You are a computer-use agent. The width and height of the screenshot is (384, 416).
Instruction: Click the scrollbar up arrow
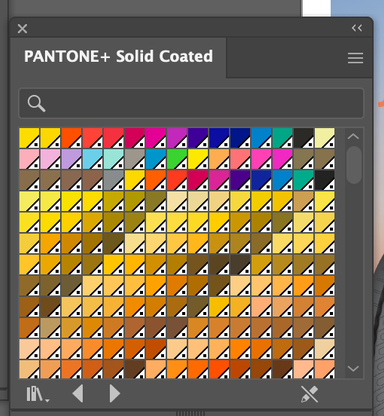353,136
